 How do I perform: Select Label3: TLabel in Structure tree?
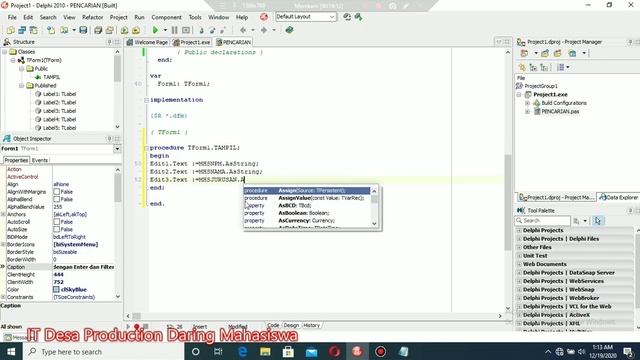[59, 111]
